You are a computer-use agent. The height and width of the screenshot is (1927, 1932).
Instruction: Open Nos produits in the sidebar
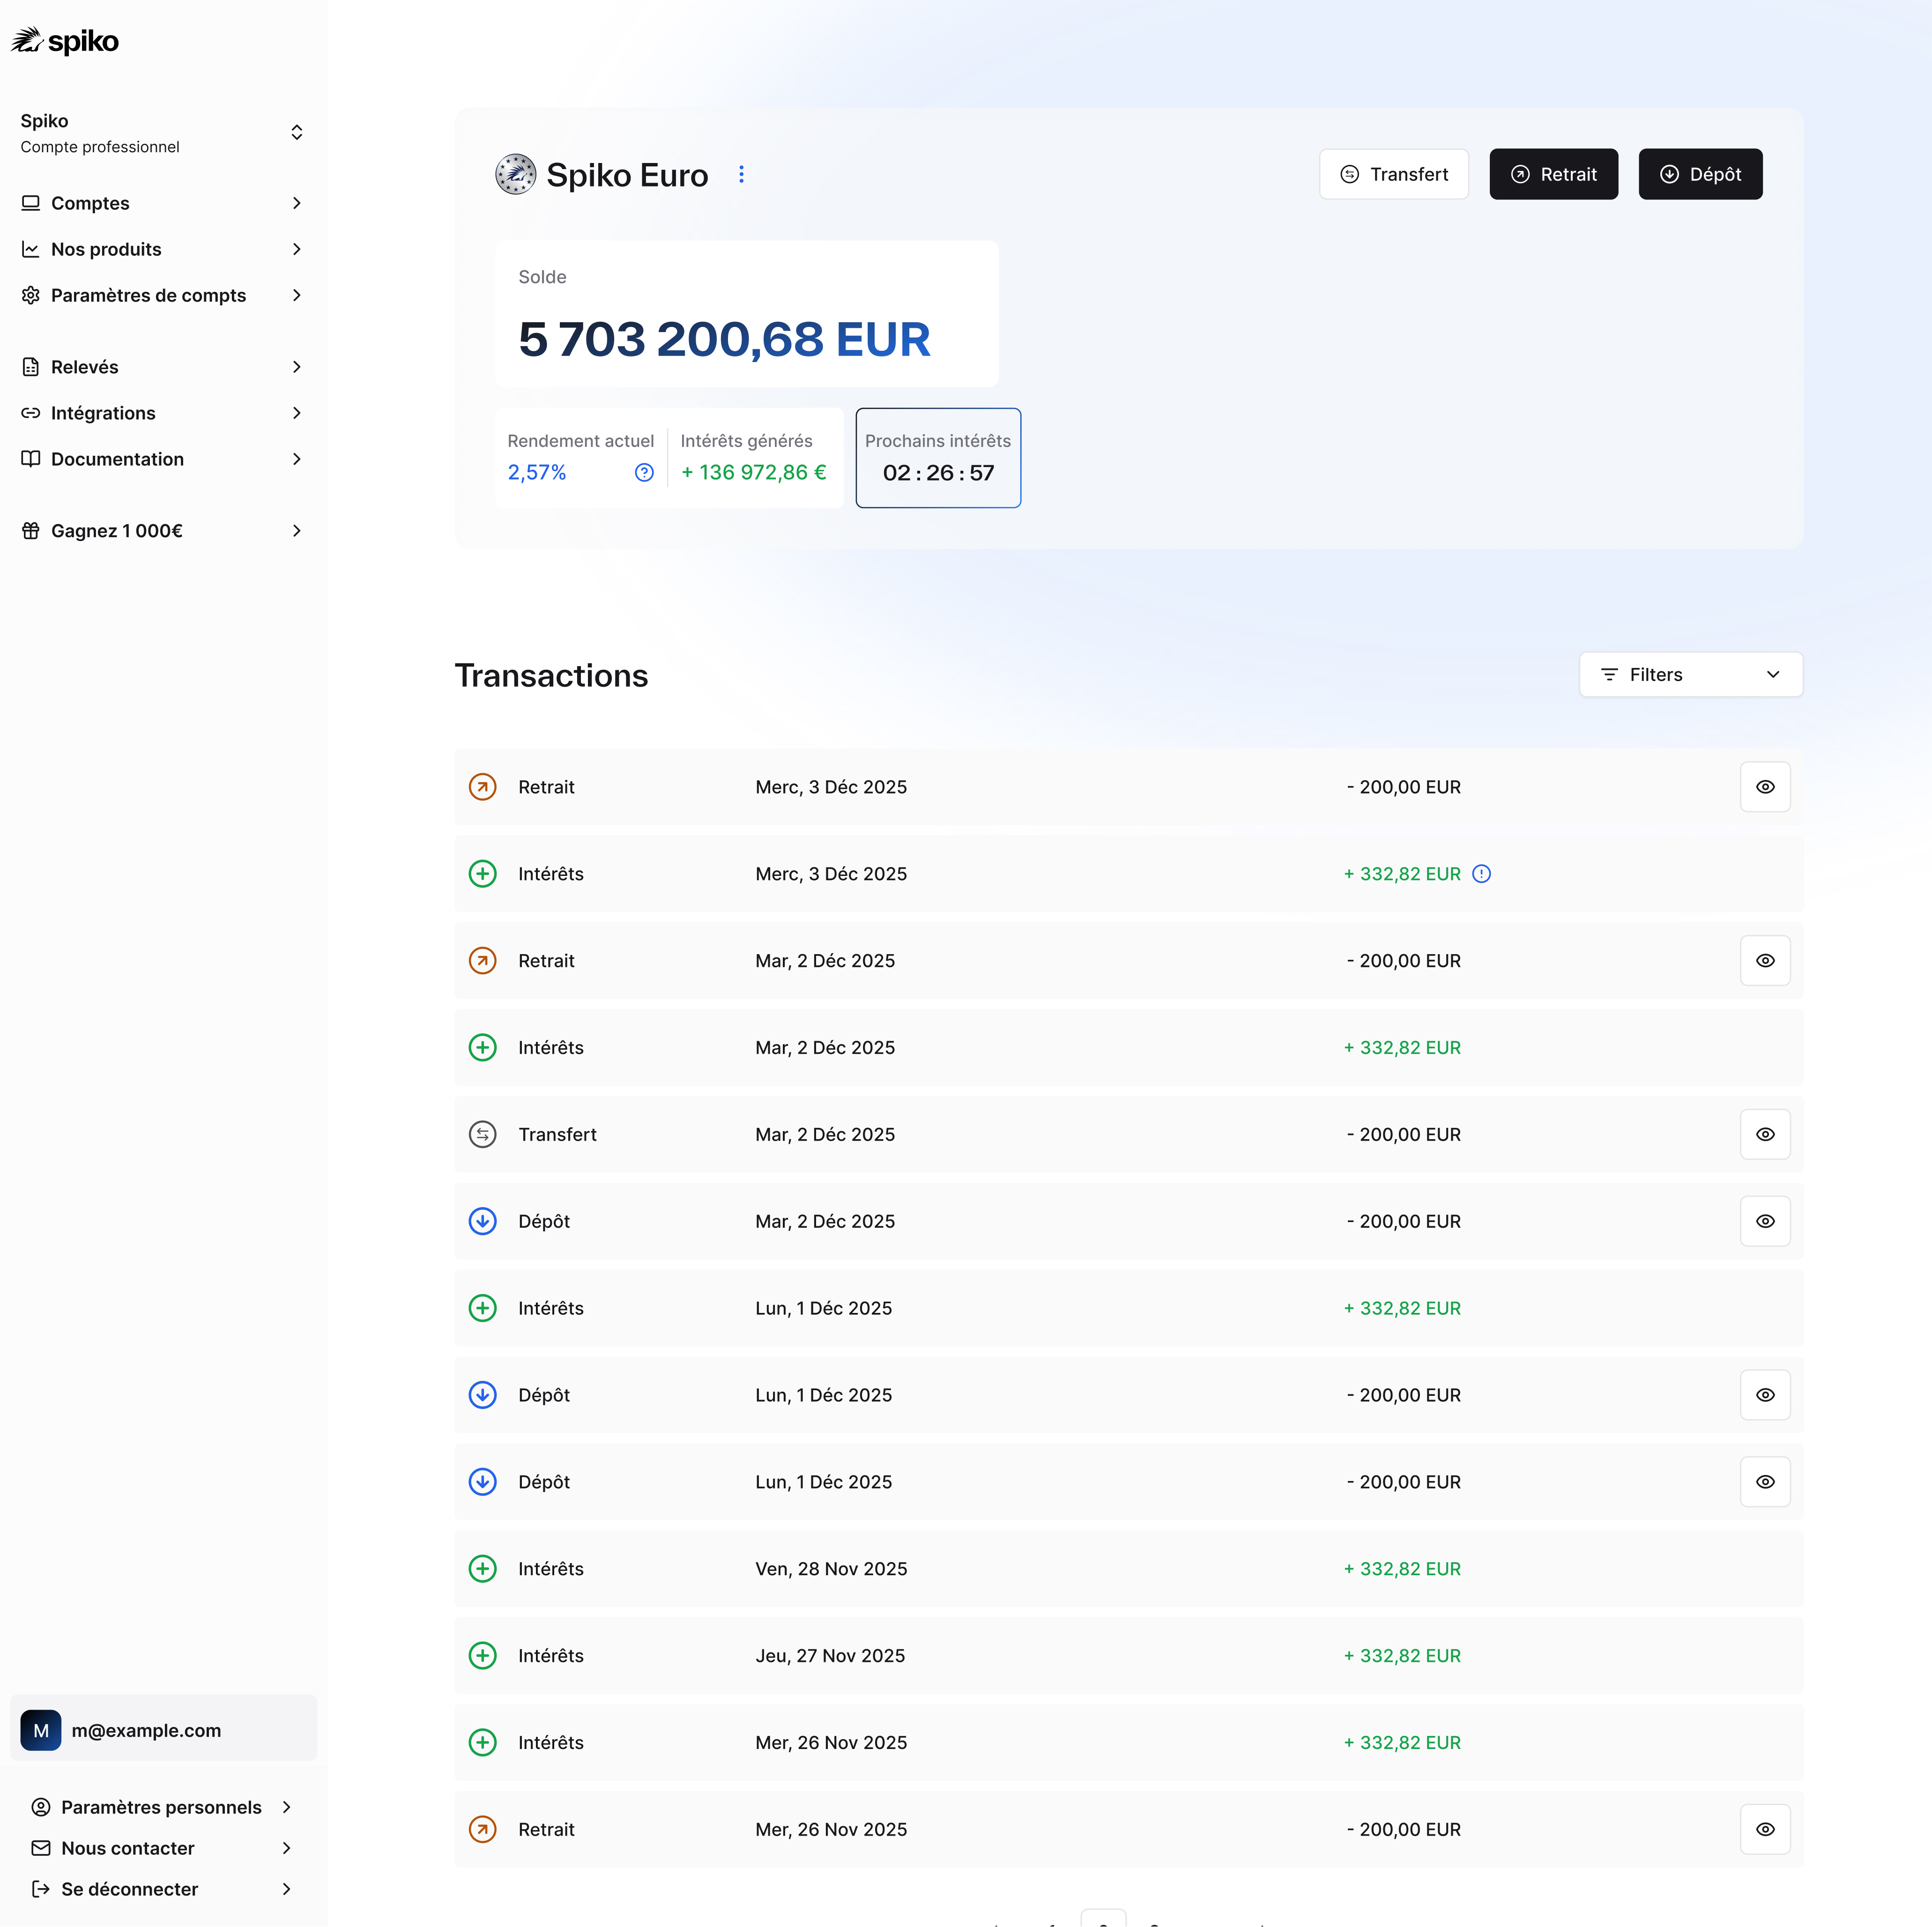point(163,249)
